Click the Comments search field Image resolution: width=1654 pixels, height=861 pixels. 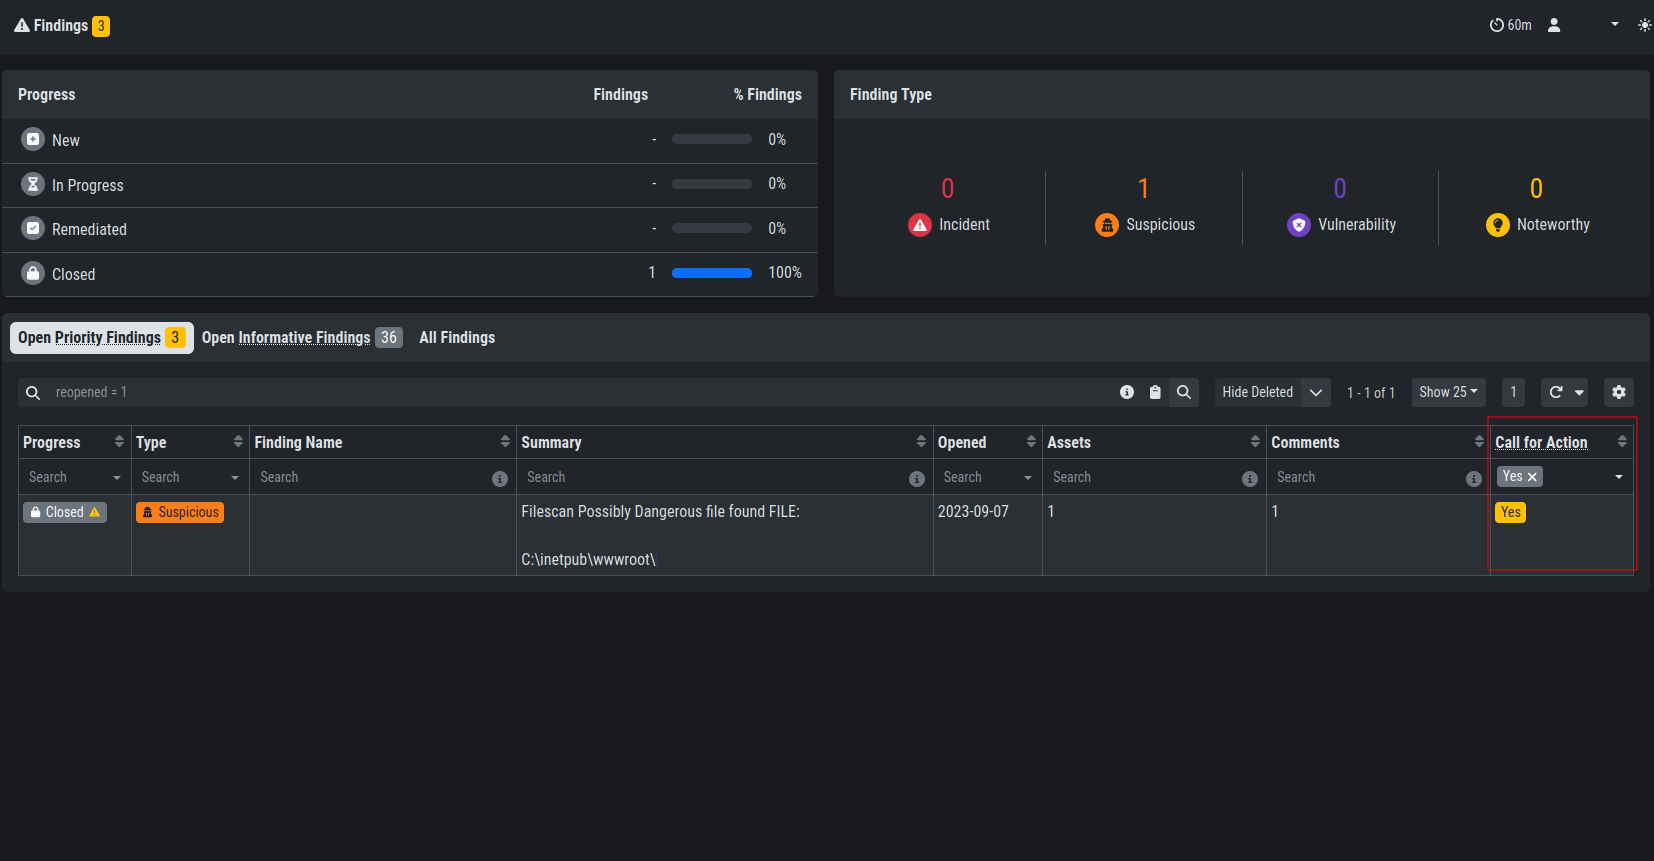click(1367, 477)
